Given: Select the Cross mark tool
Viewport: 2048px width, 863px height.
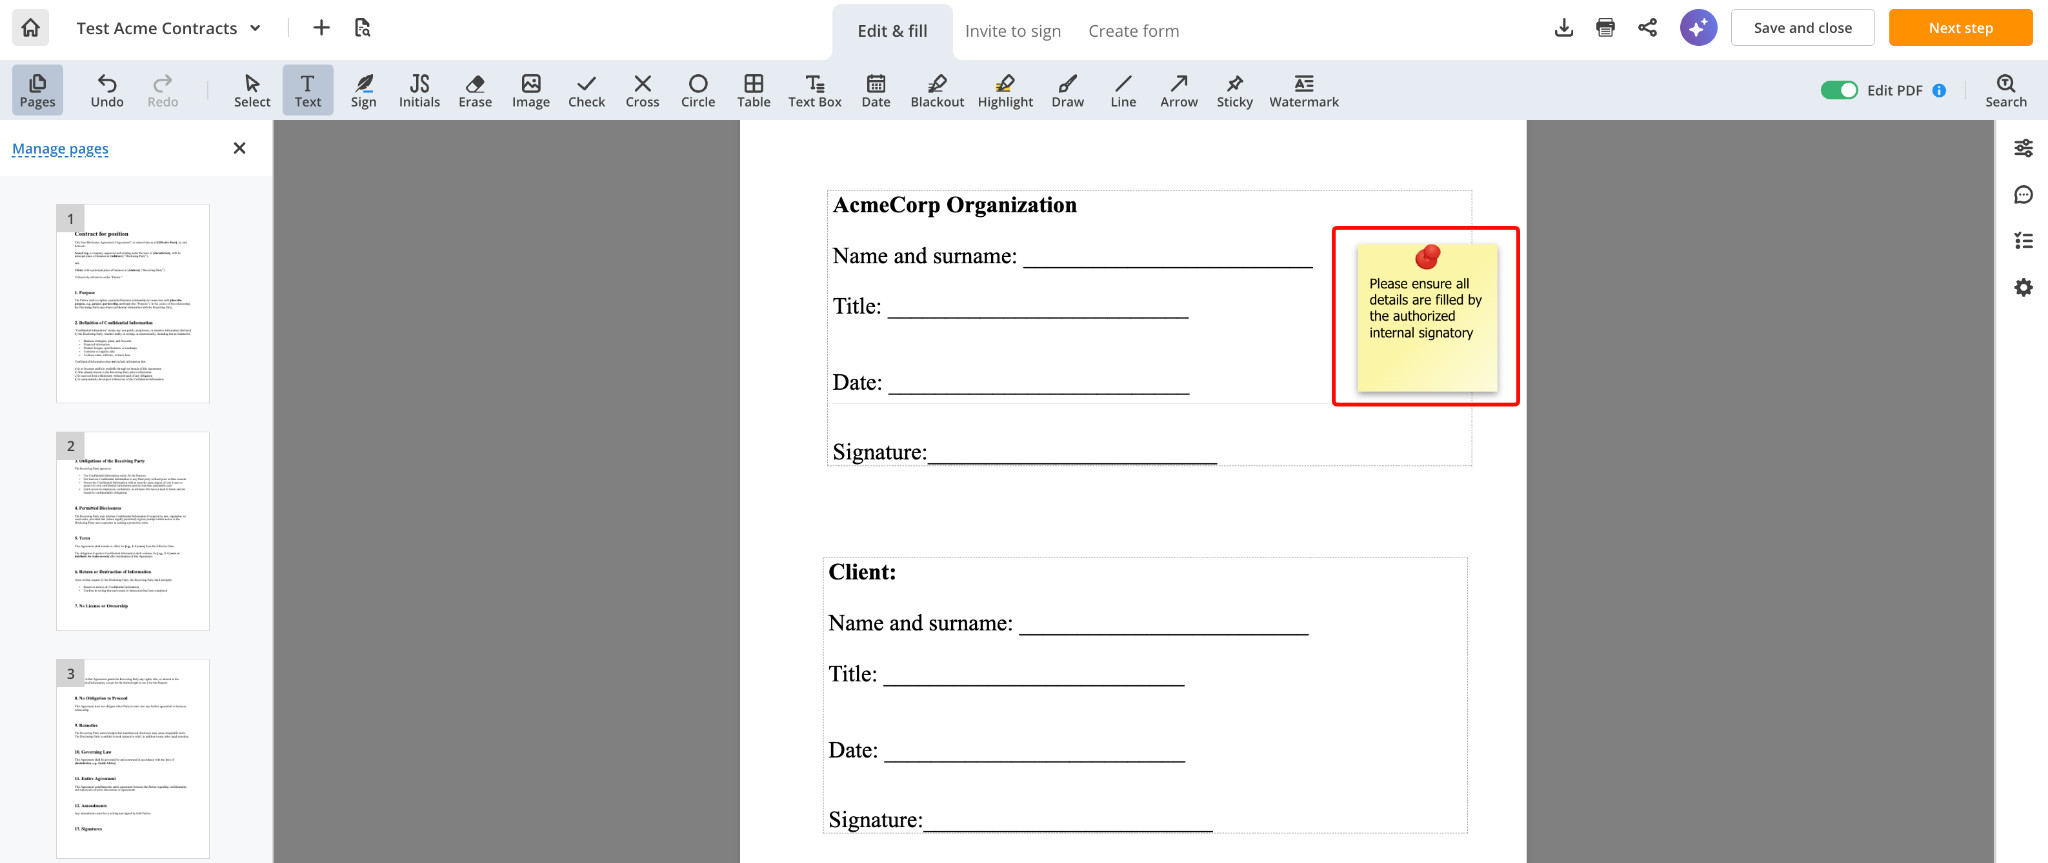Looking at the screenshot, I should click(x=643, y=90).
